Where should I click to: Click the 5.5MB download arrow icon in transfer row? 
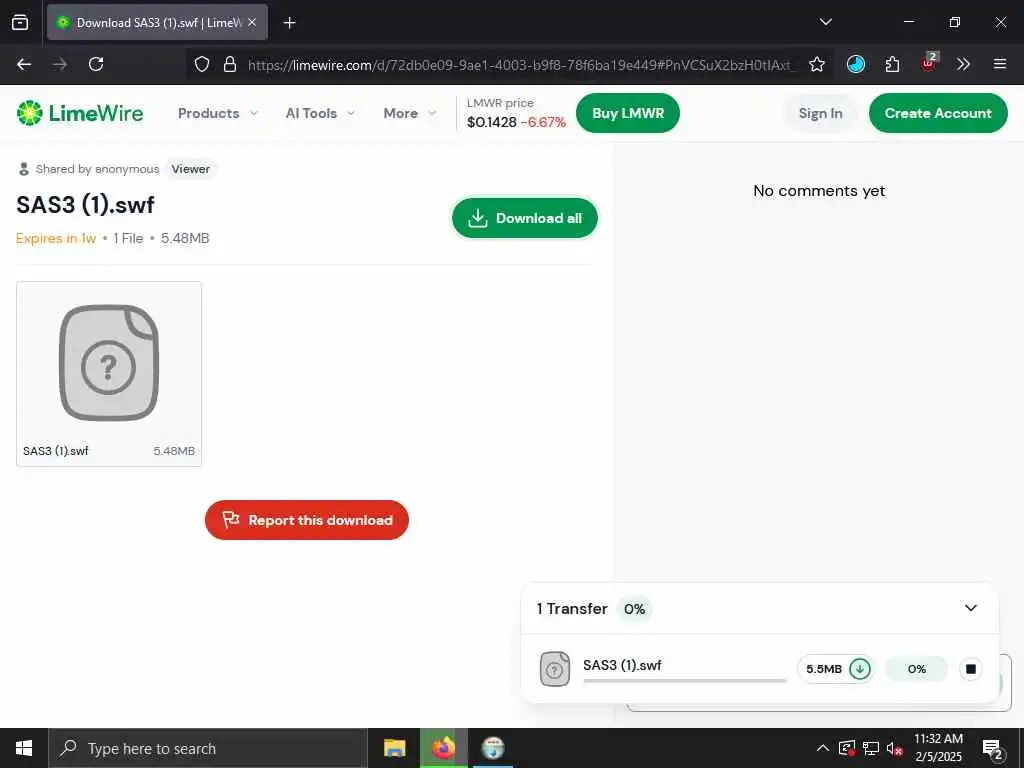pos(860,669)
